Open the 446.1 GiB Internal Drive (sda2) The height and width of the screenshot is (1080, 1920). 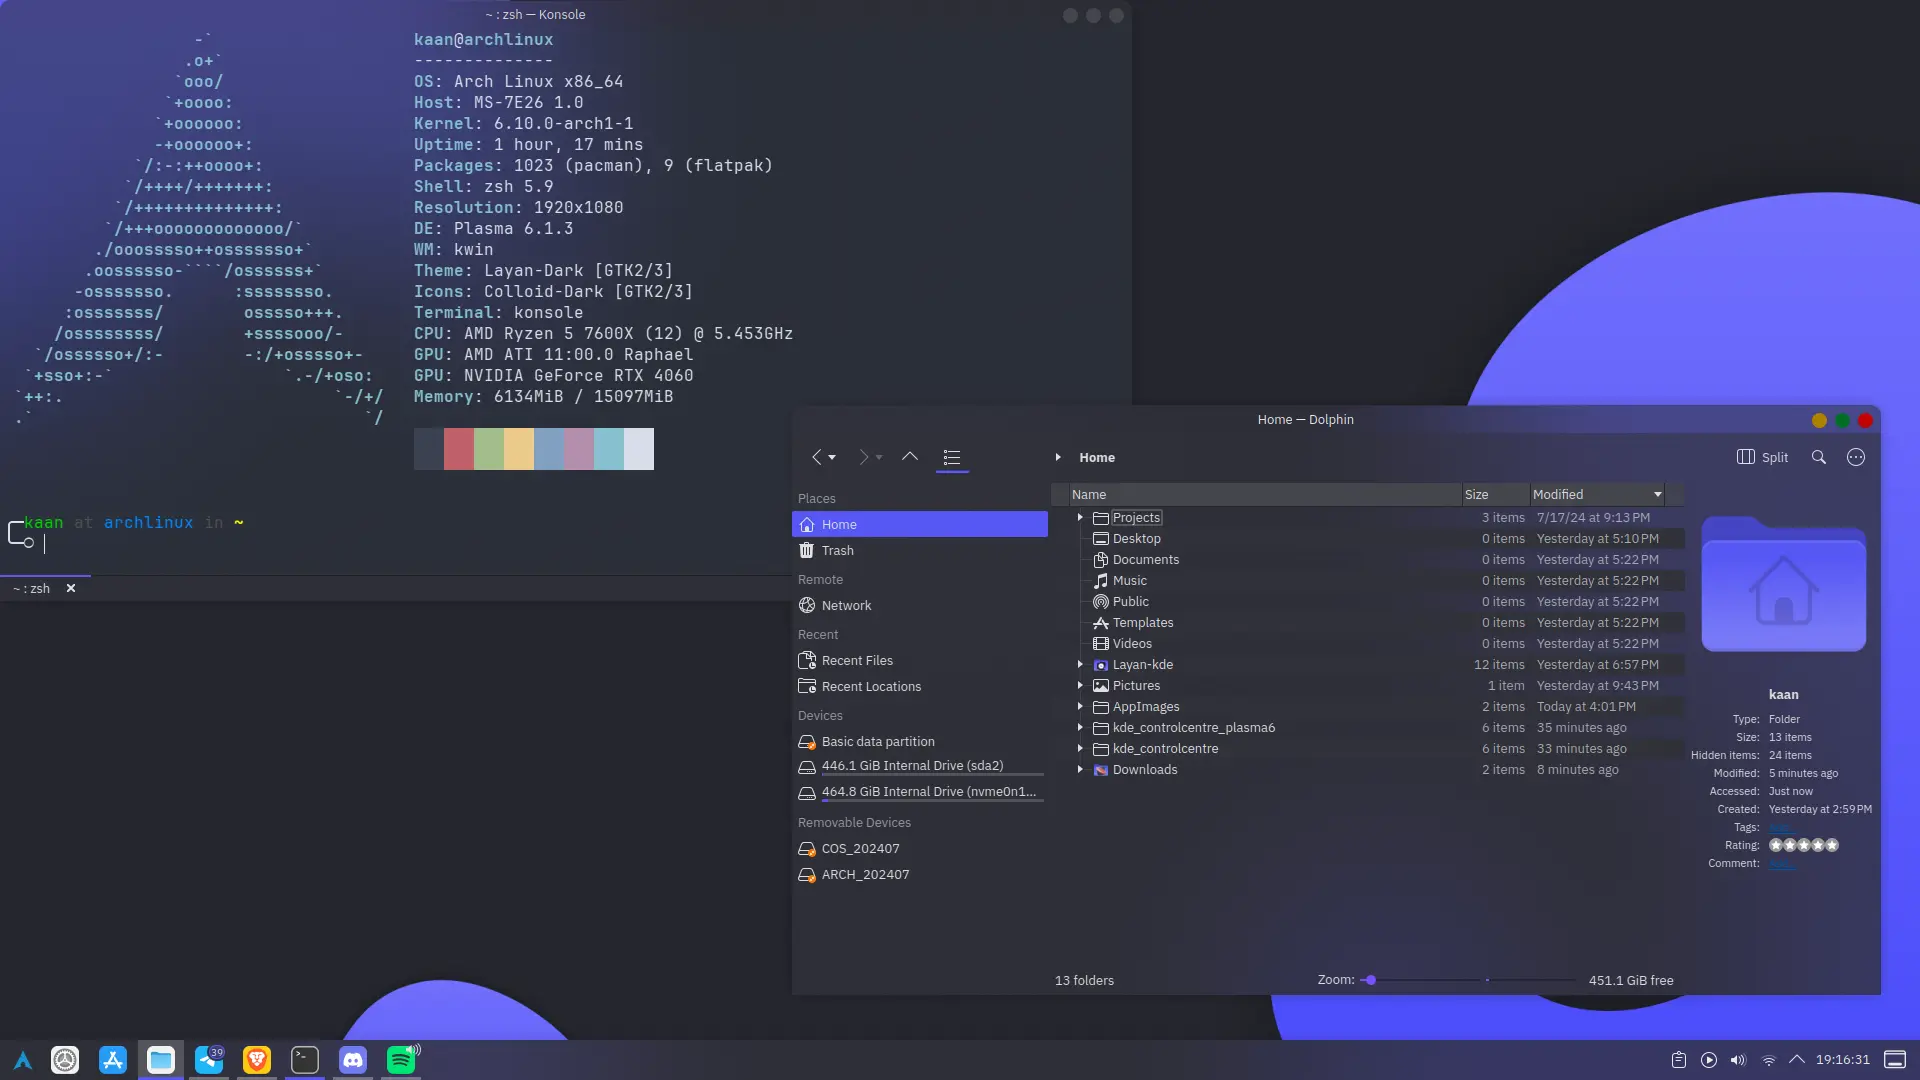pyautogui.click(x=920, y=766)
